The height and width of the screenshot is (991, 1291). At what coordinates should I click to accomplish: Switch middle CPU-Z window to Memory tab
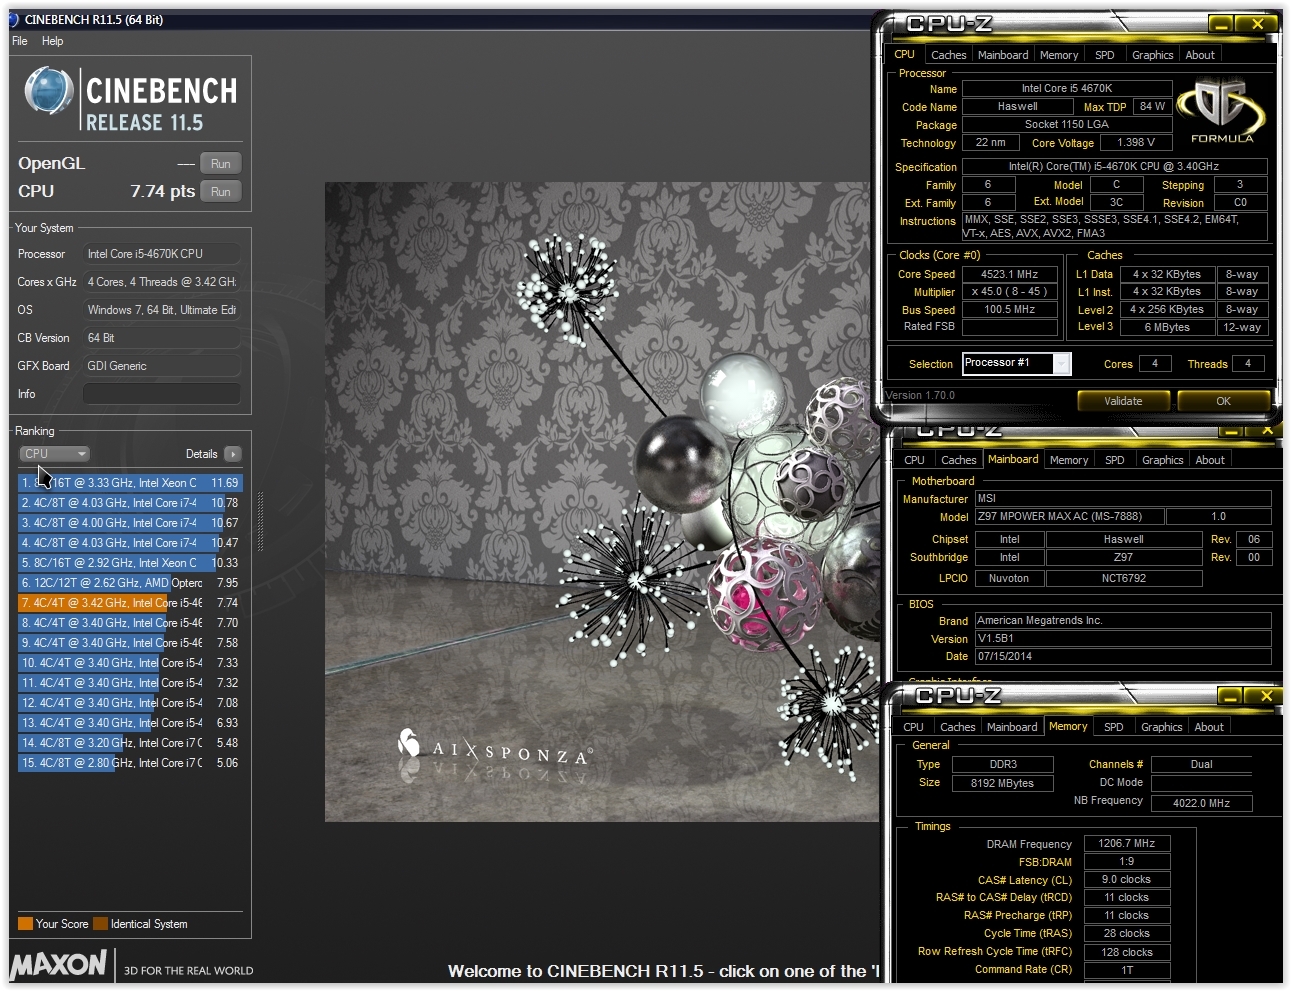[1069, 460]
